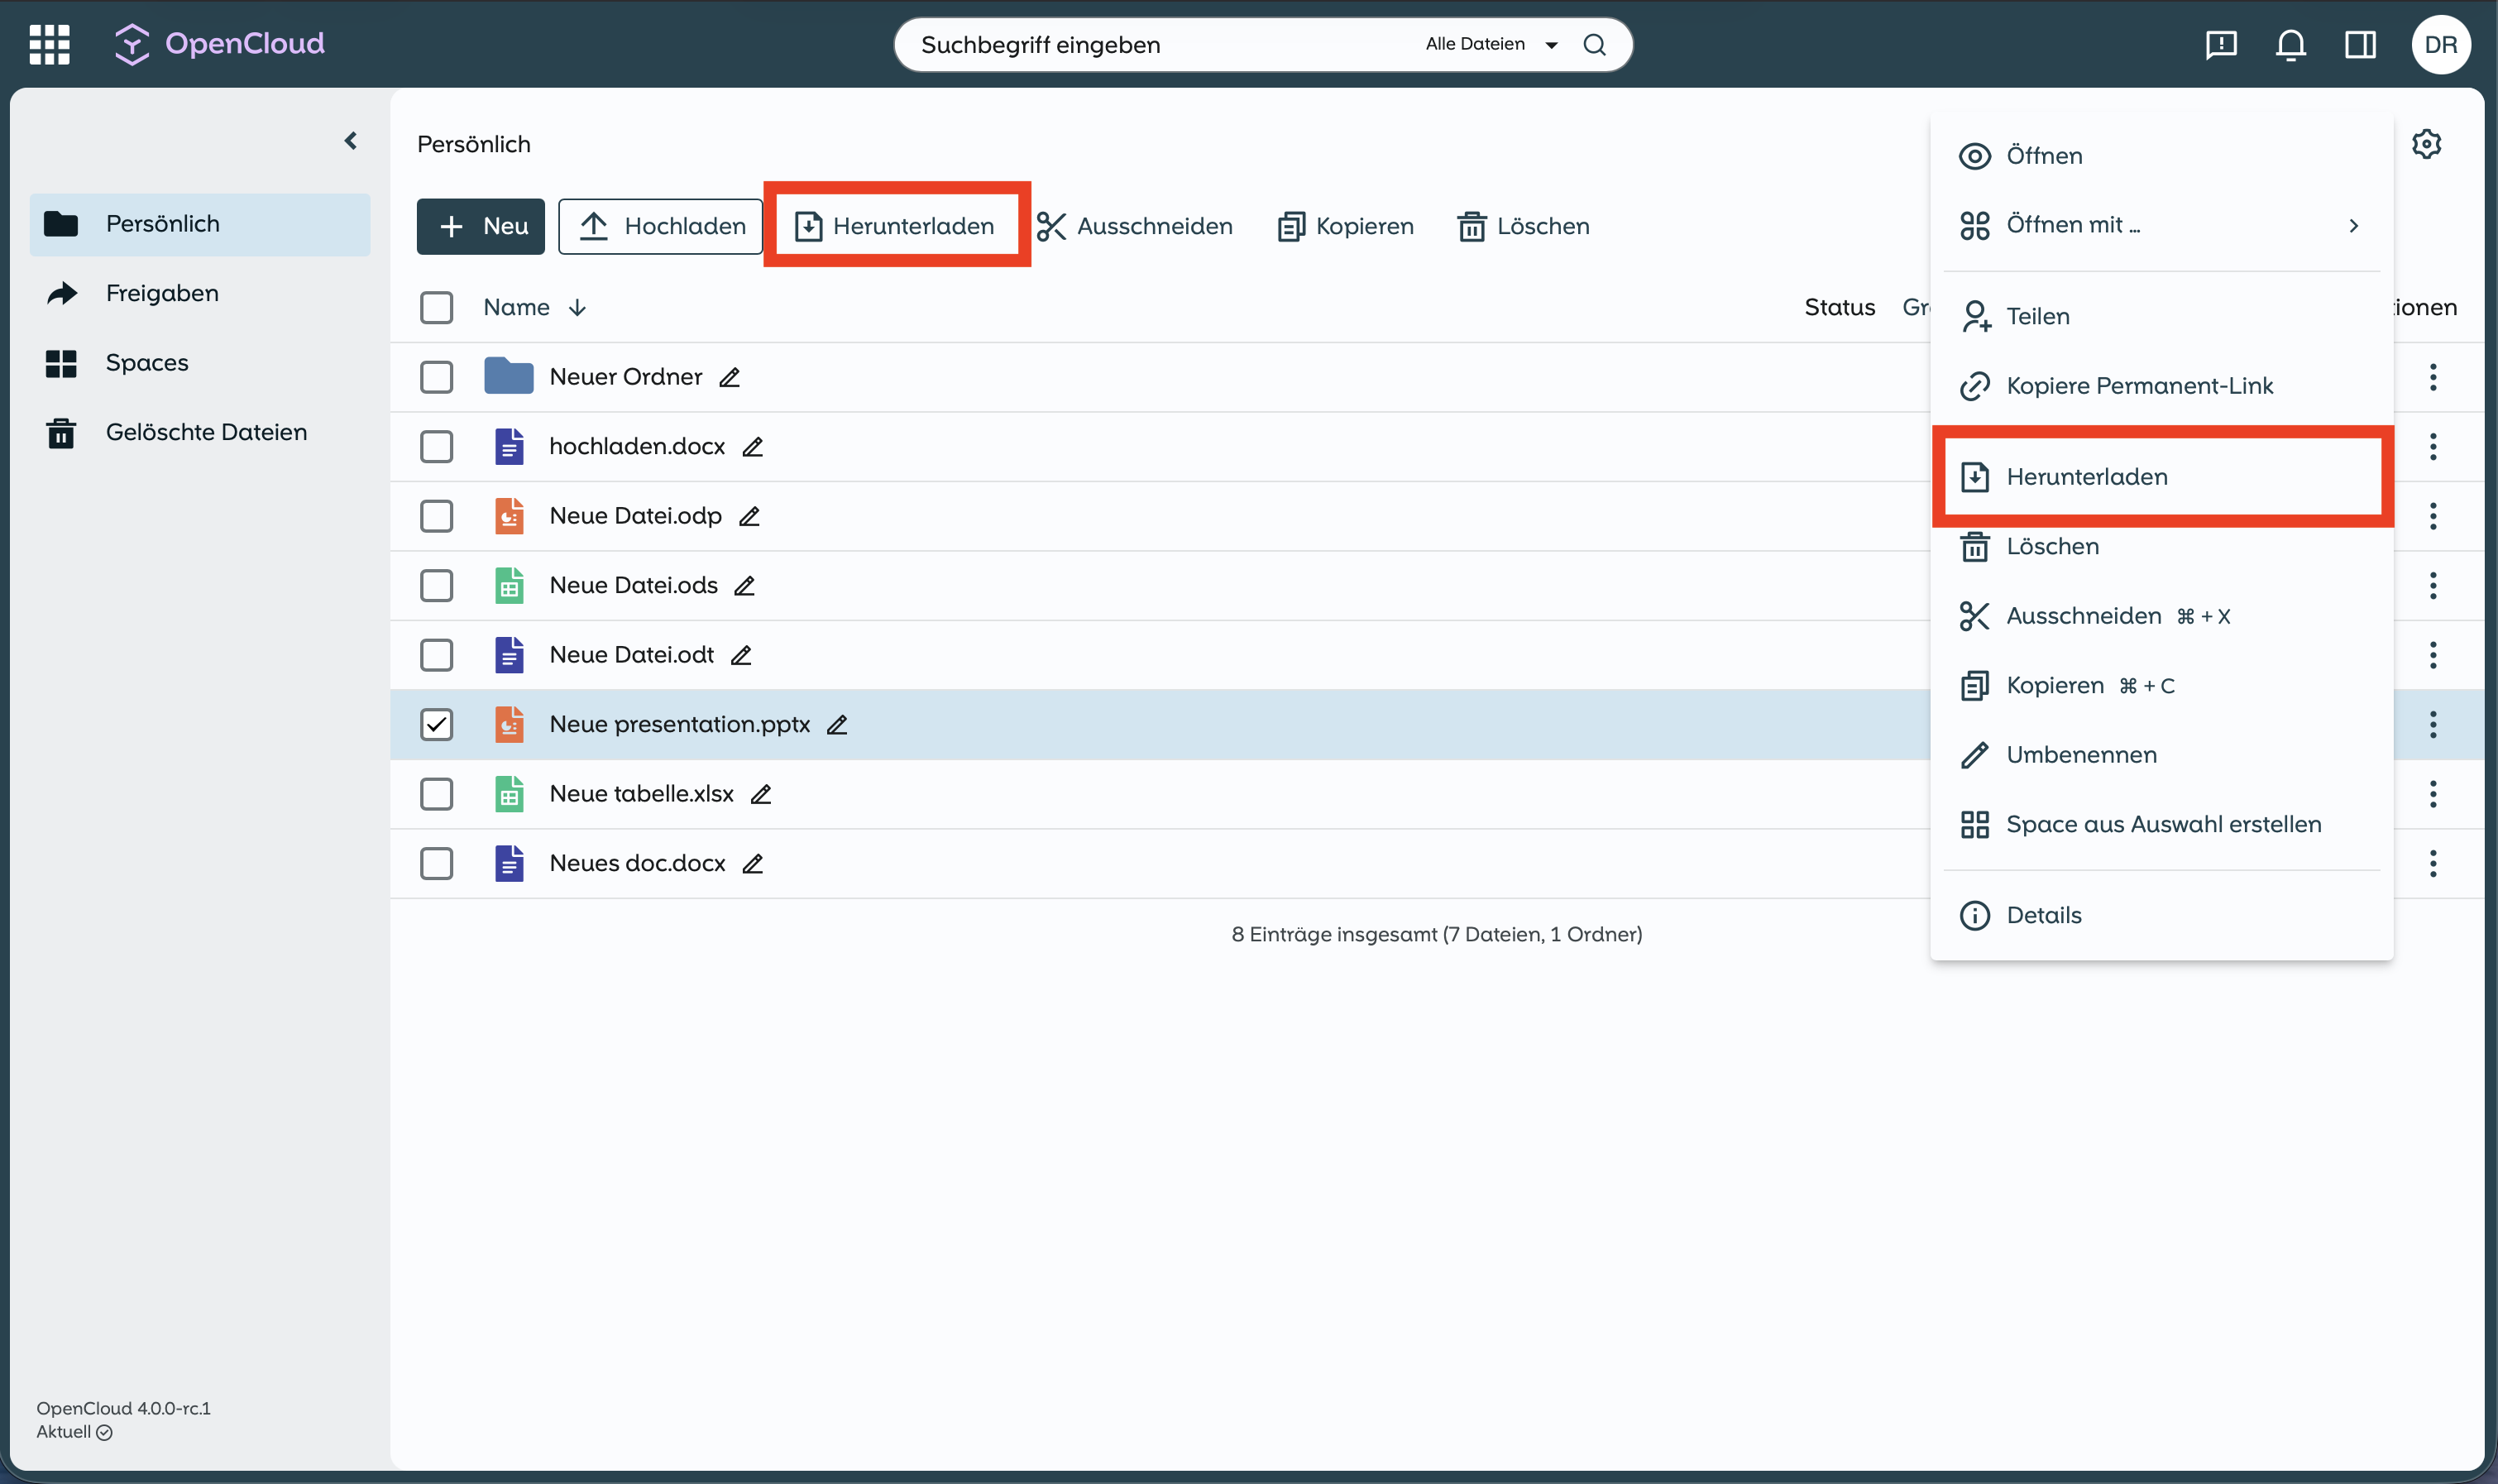Open the feedback speech bubble icon
Screen dimensions: 2498x1484
(2220, 44)
